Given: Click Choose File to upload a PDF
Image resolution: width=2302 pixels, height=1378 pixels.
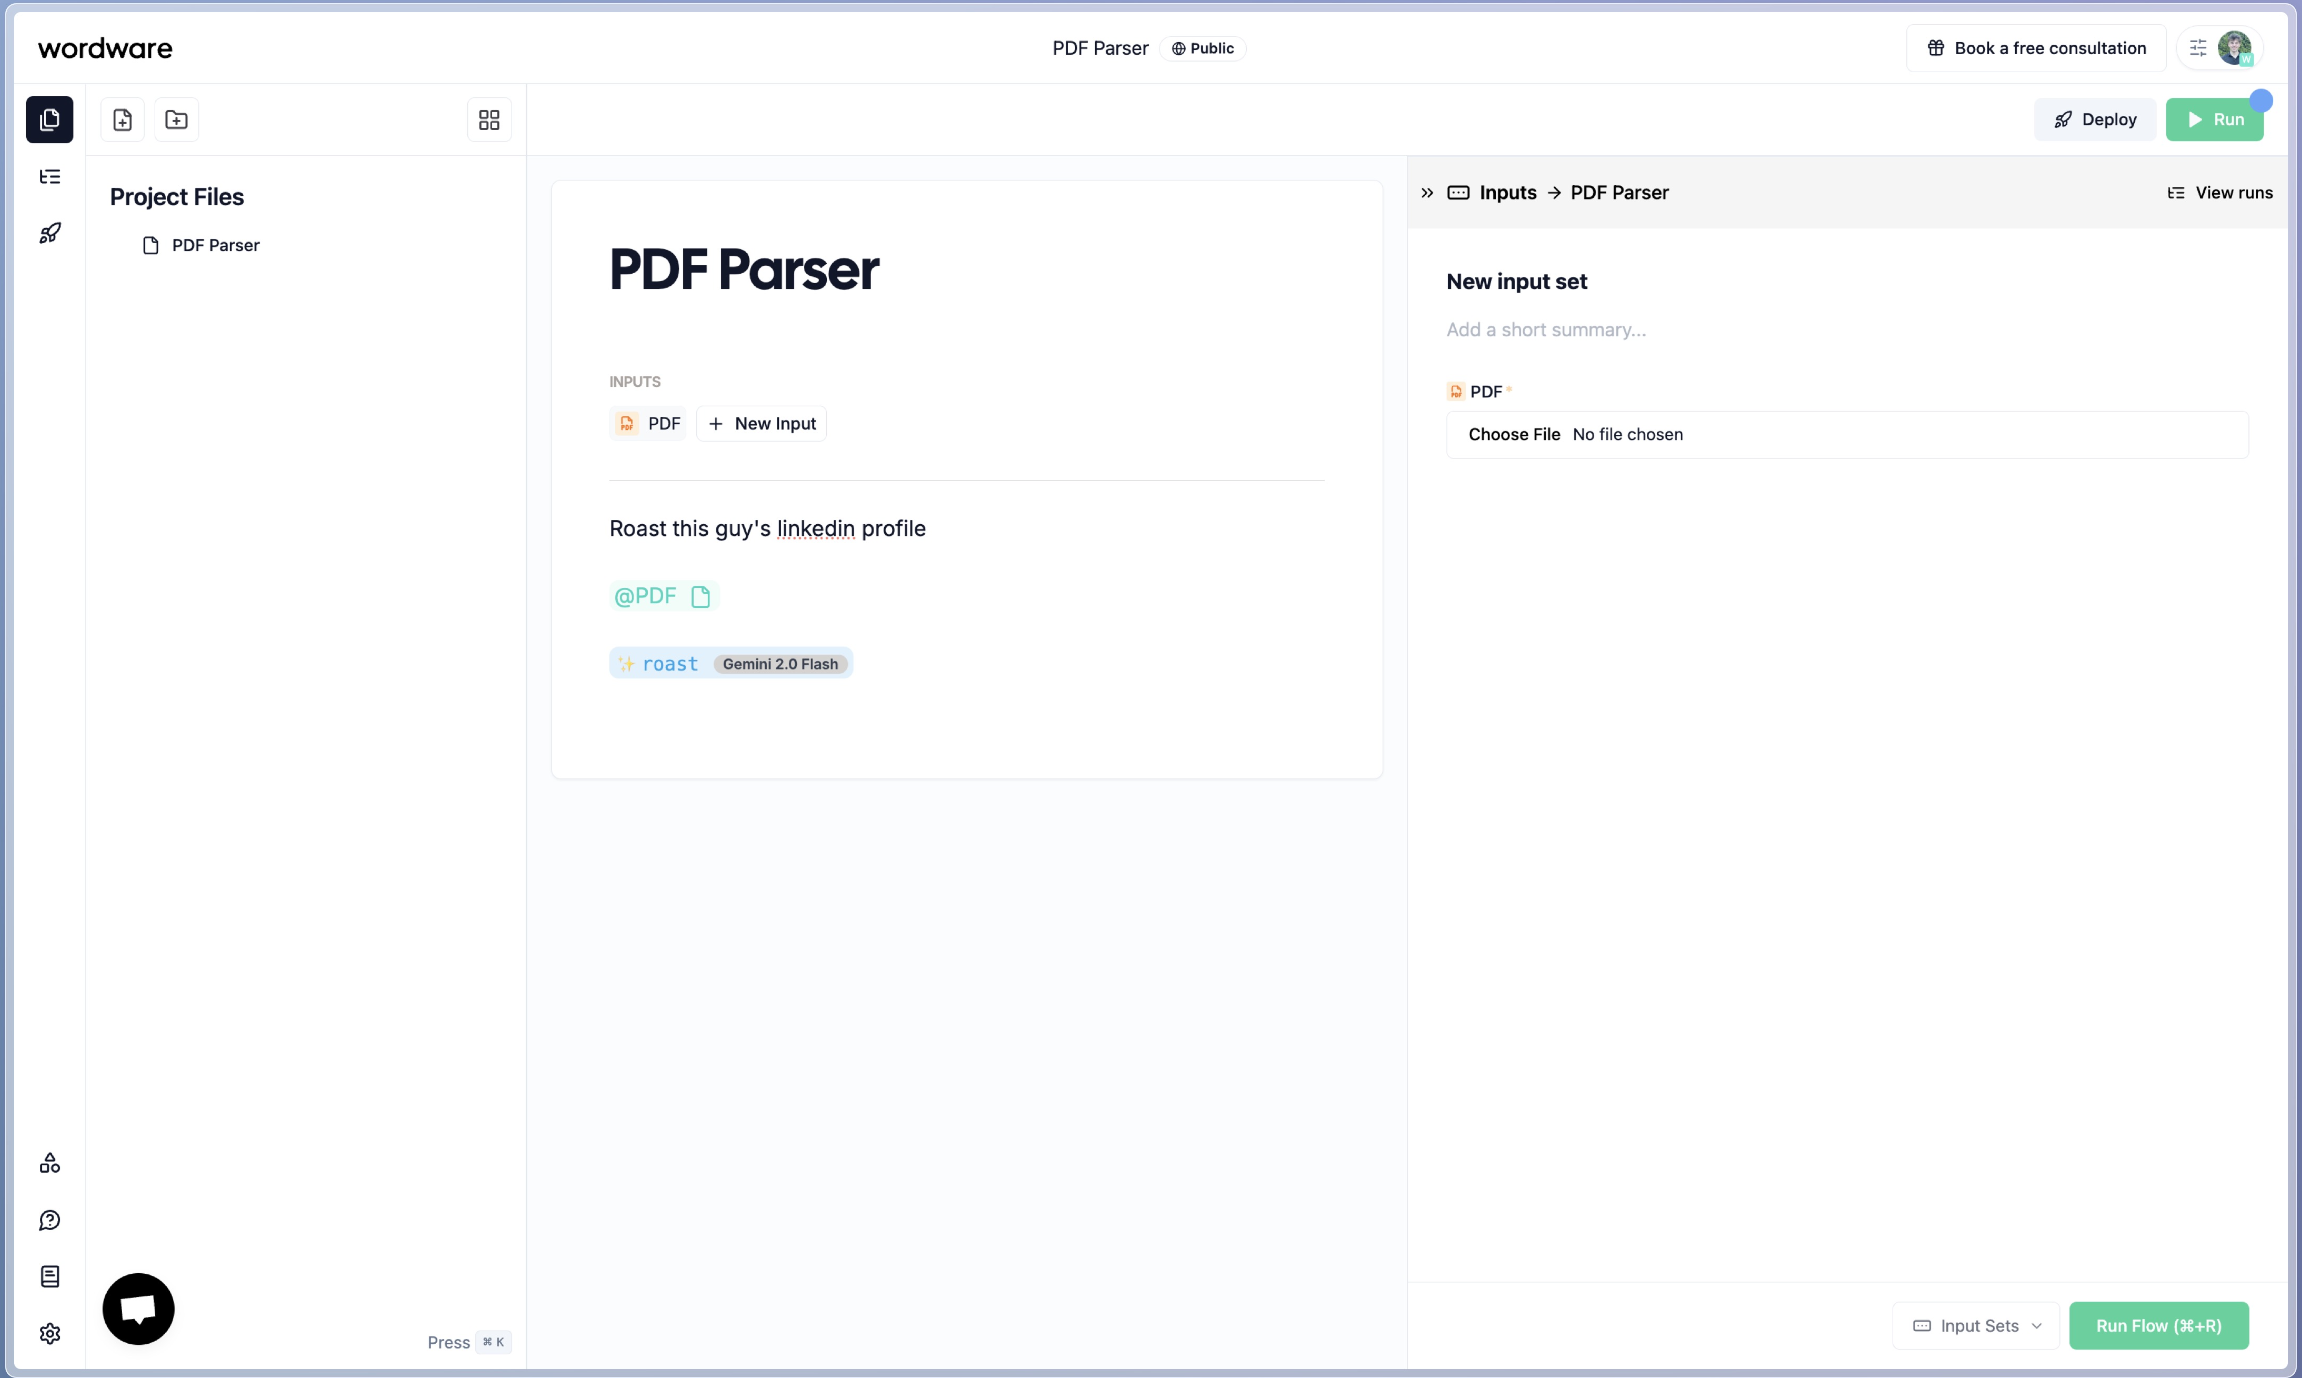Looking at the screenshot, I should [1514, 434].
